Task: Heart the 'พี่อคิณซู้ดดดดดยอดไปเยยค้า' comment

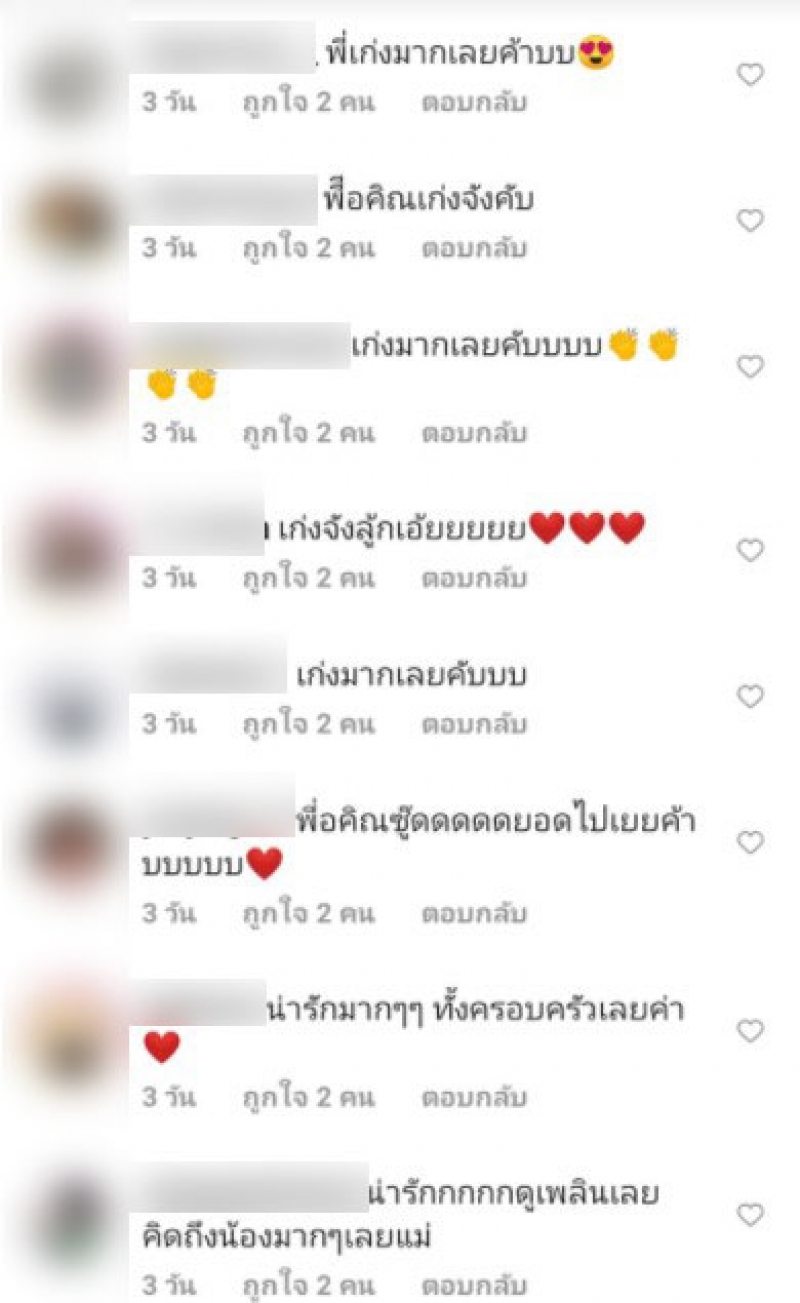Action: click(x=750, y=843)
